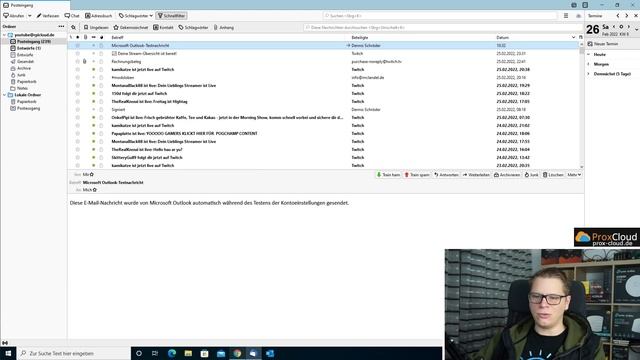Open Microsoft Edge from the taskbar
Image resolution: width=640 pixels, height=360 pixels.
[172, 353]
